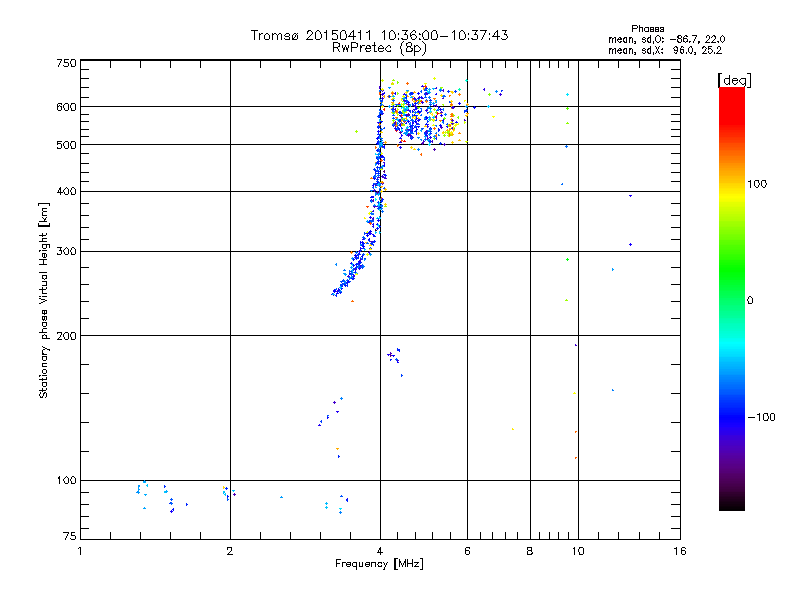The height and width of the screenshot is (600, 800).
Task: Click the x-axis label 'Frequency [MHz]'
Action: (x=379, y=564)
